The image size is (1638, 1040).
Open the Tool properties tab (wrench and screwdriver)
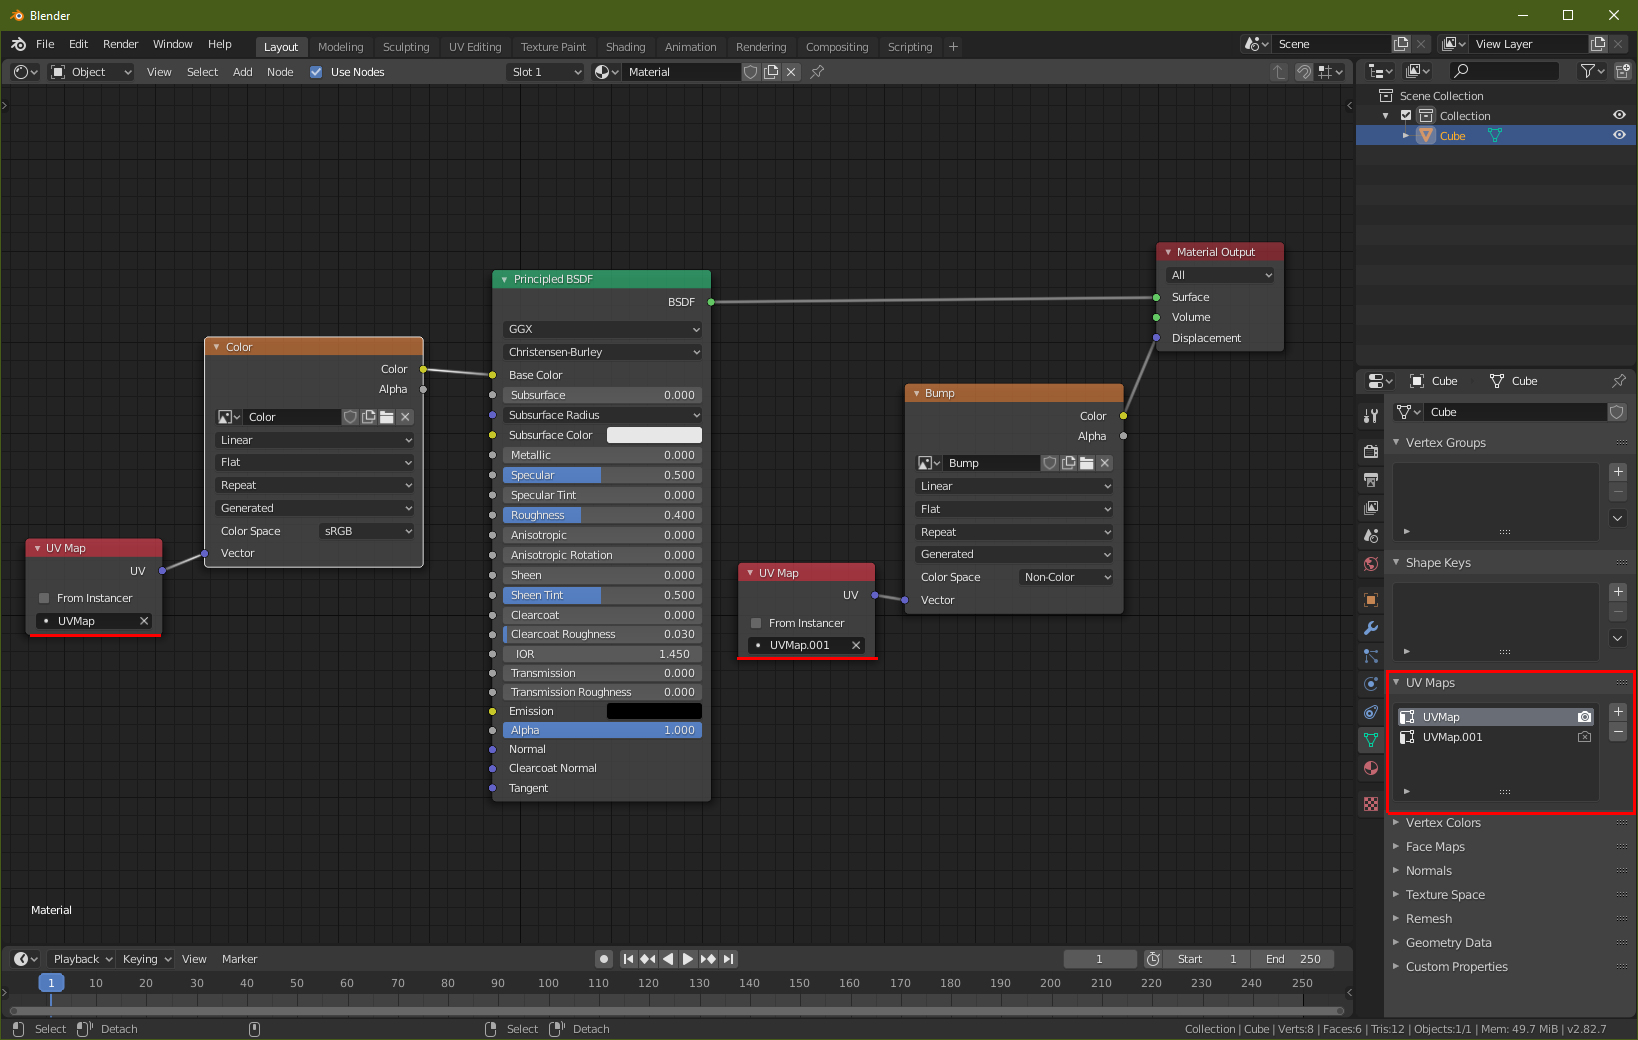pos(1371,415)
